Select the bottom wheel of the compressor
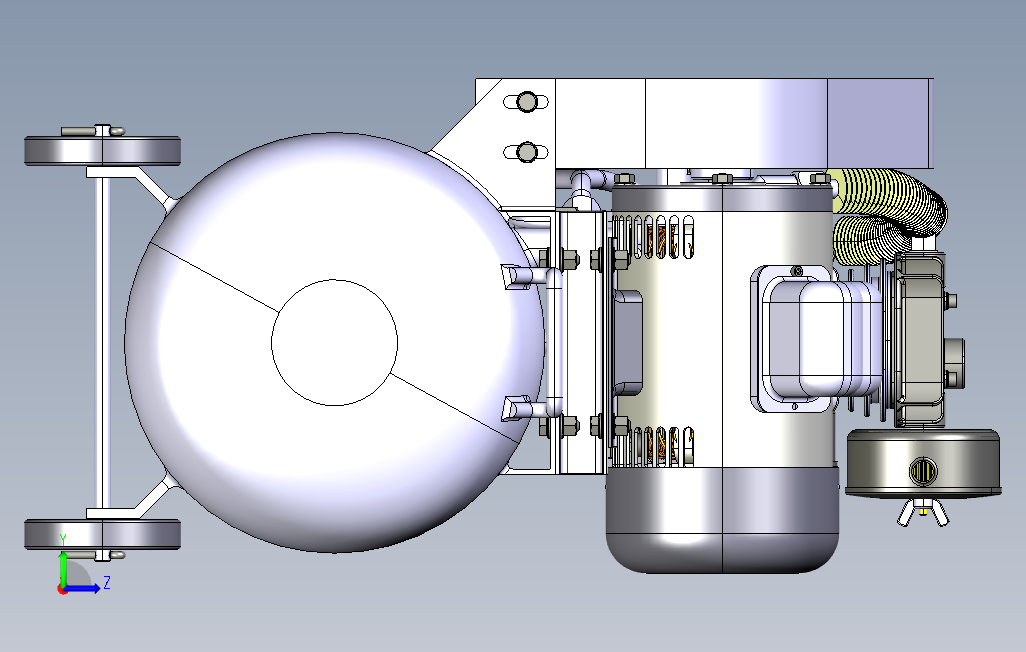Image resolution: width=1026 pixels, height=652 pixels. coord(102,534)
